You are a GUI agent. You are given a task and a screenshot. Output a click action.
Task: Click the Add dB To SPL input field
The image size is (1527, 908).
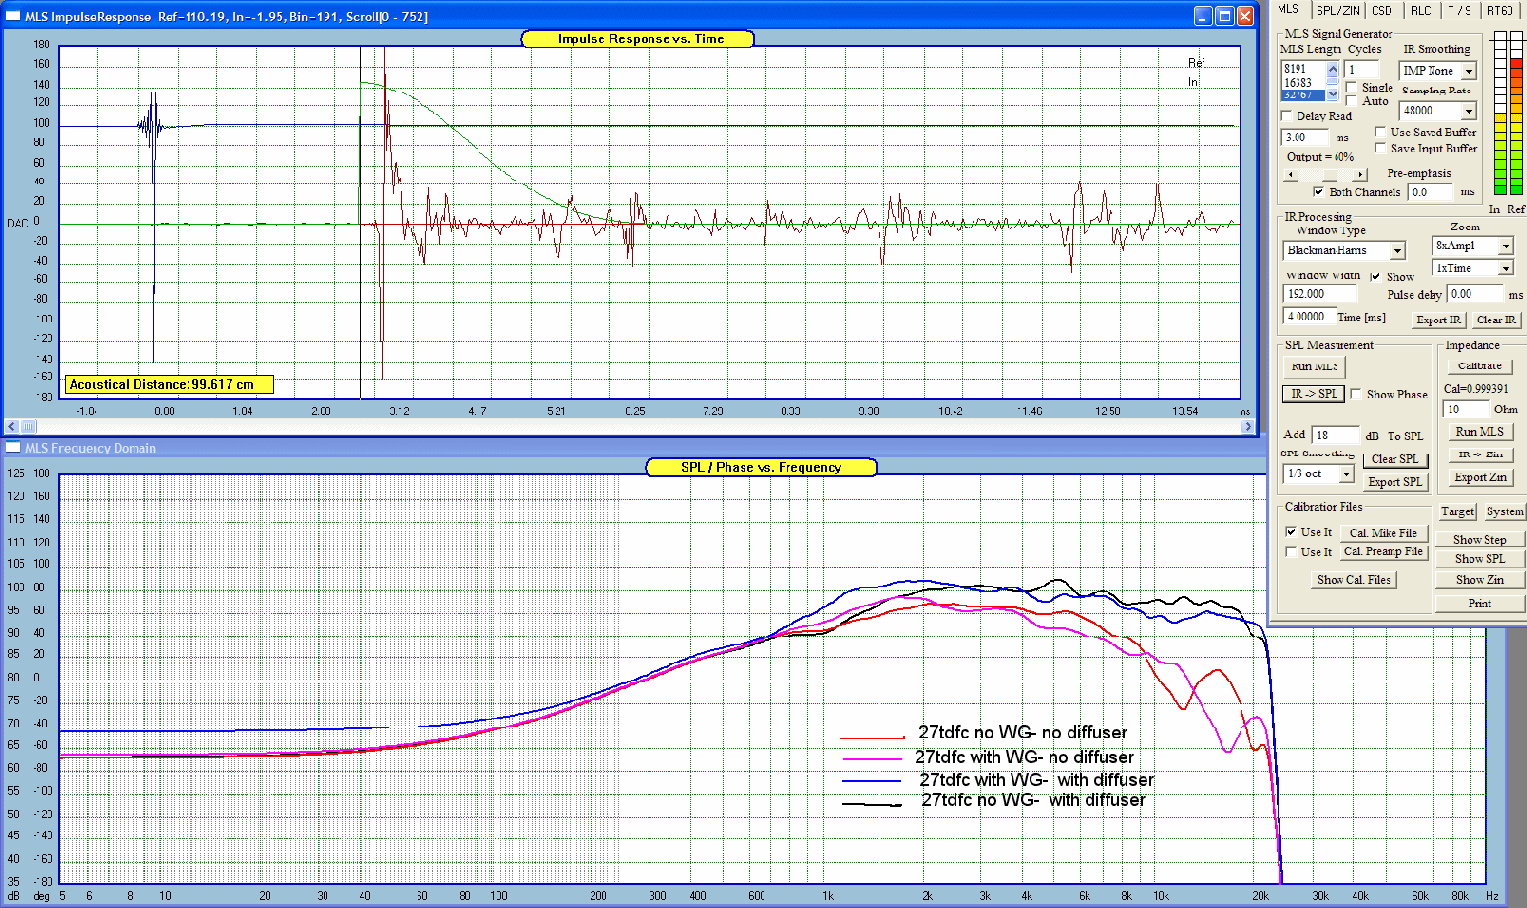(x=1336, y=435)
